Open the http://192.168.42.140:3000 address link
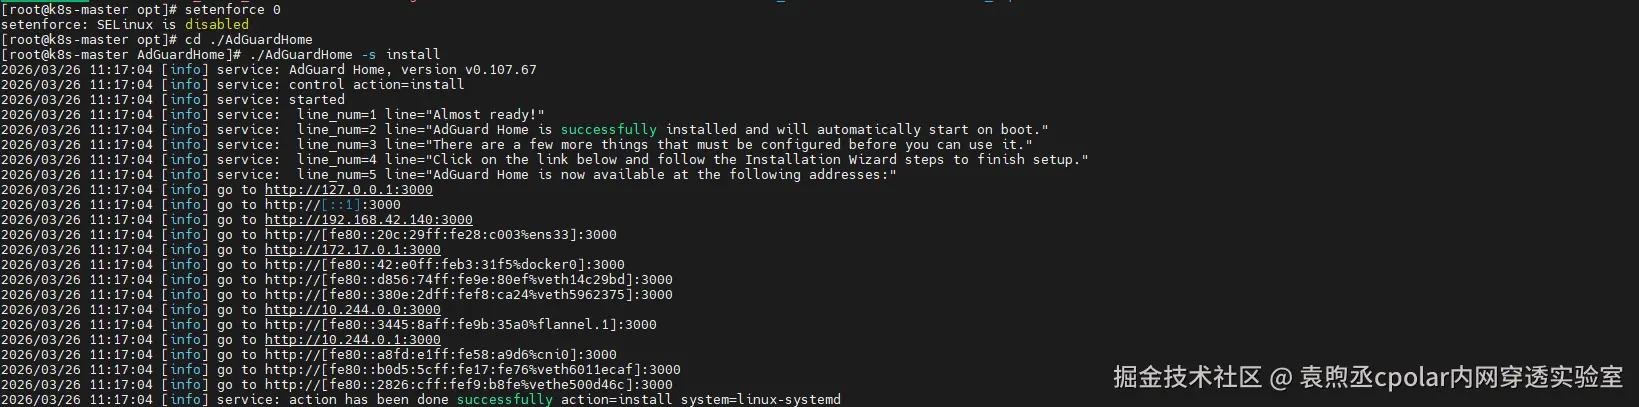Image resolution: width=1639 pixels, height=407 pixels. (x=369, y=220)
